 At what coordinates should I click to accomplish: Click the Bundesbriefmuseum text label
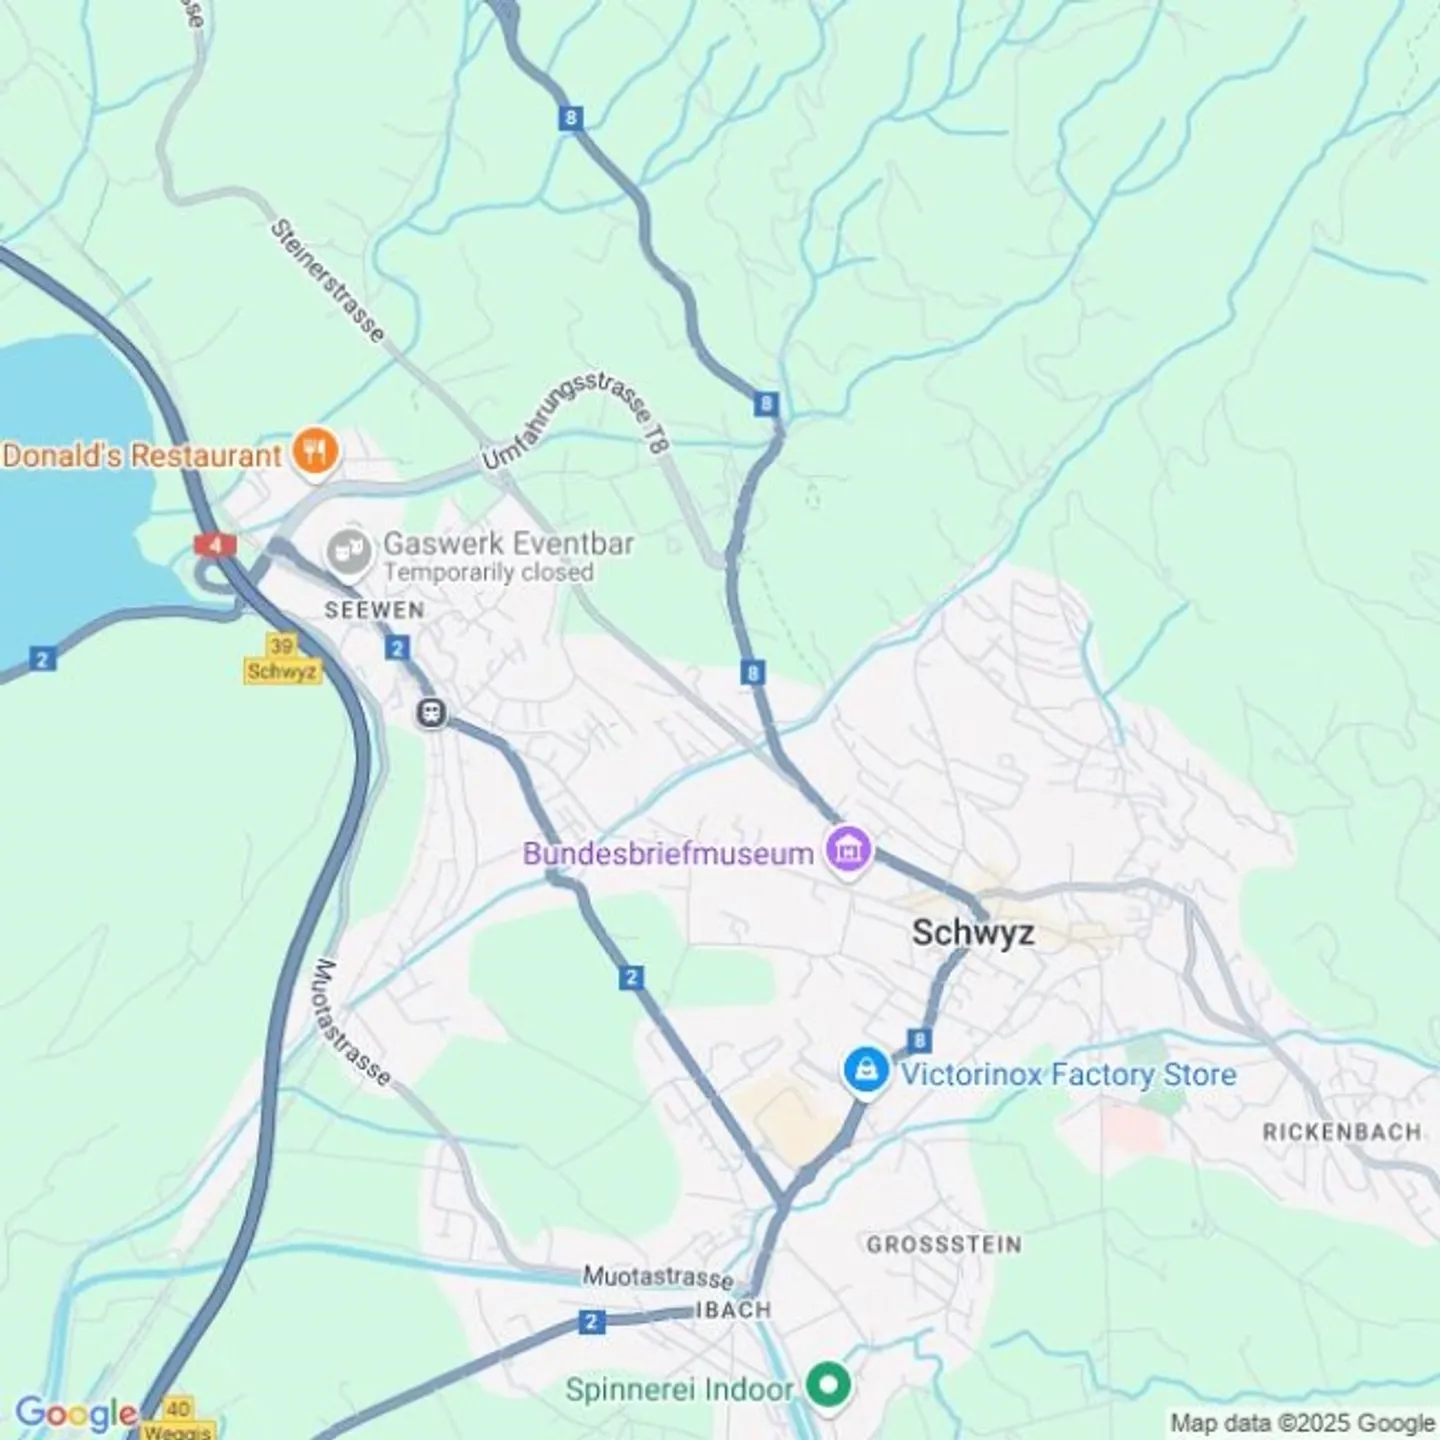pyautogui.click(x=668, y=854)
